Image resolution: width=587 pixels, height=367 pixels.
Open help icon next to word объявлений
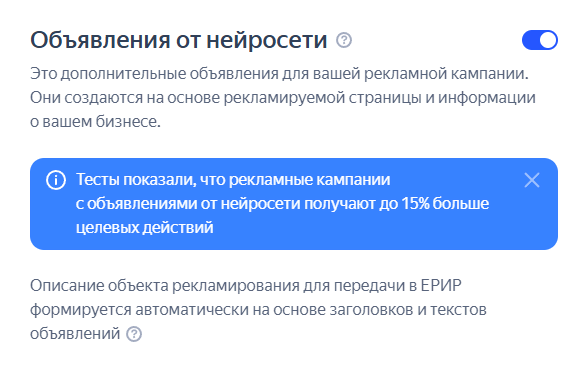[x=134, y=334]
